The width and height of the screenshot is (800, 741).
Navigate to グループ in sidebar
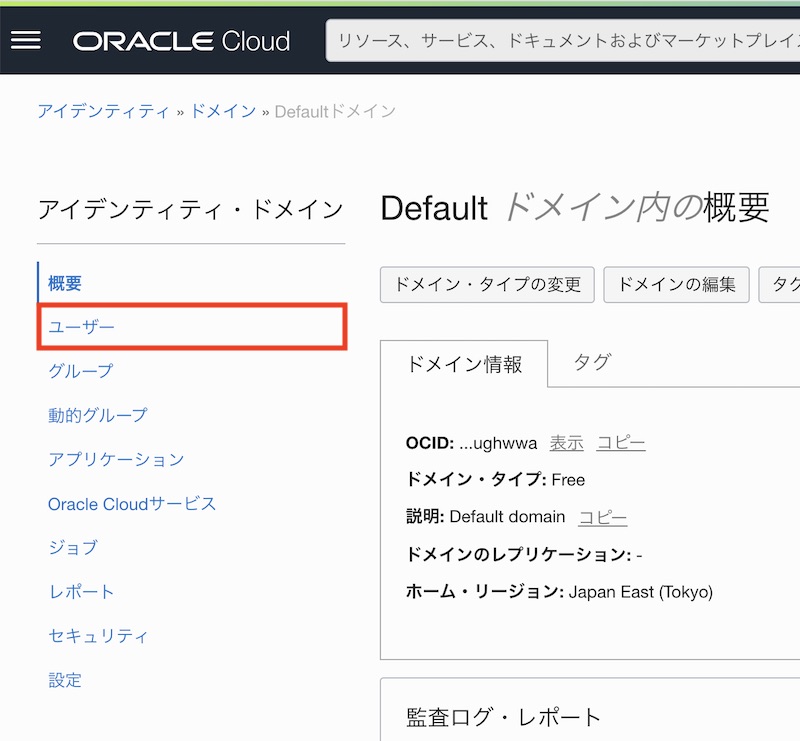pos(81,371)
